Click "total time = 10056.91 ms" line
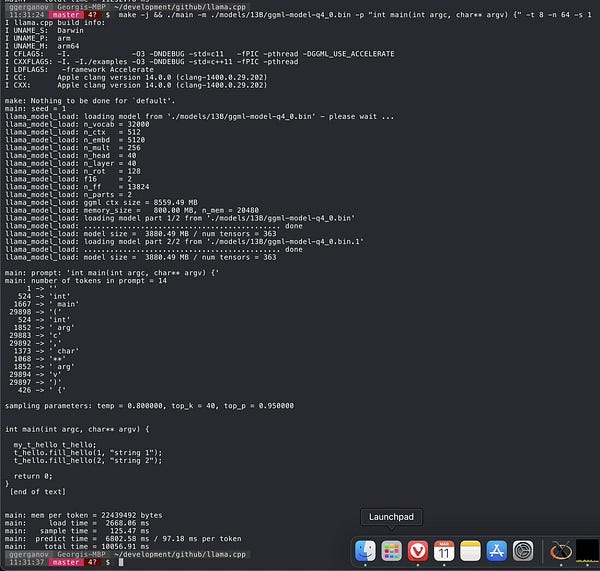Screen dimensions: 600x571 tap(77, 547)
